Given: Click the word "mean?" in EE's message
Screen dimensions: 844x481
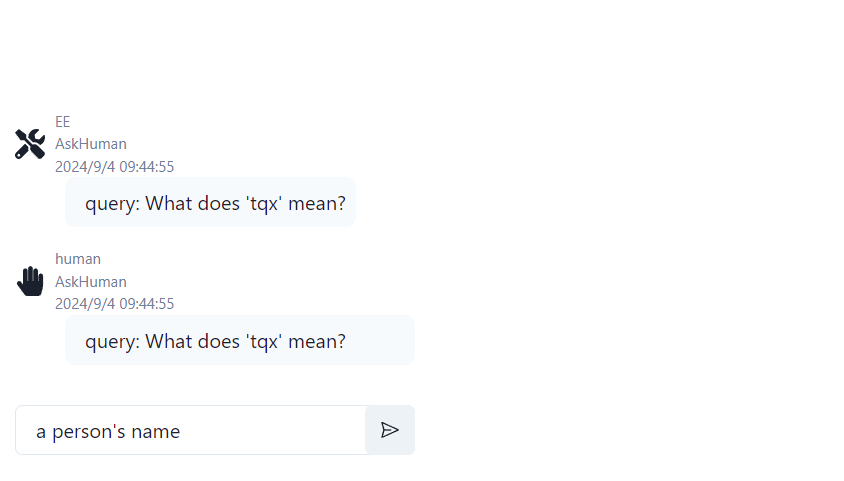Looking at the screenshot, I should (317, 204).
